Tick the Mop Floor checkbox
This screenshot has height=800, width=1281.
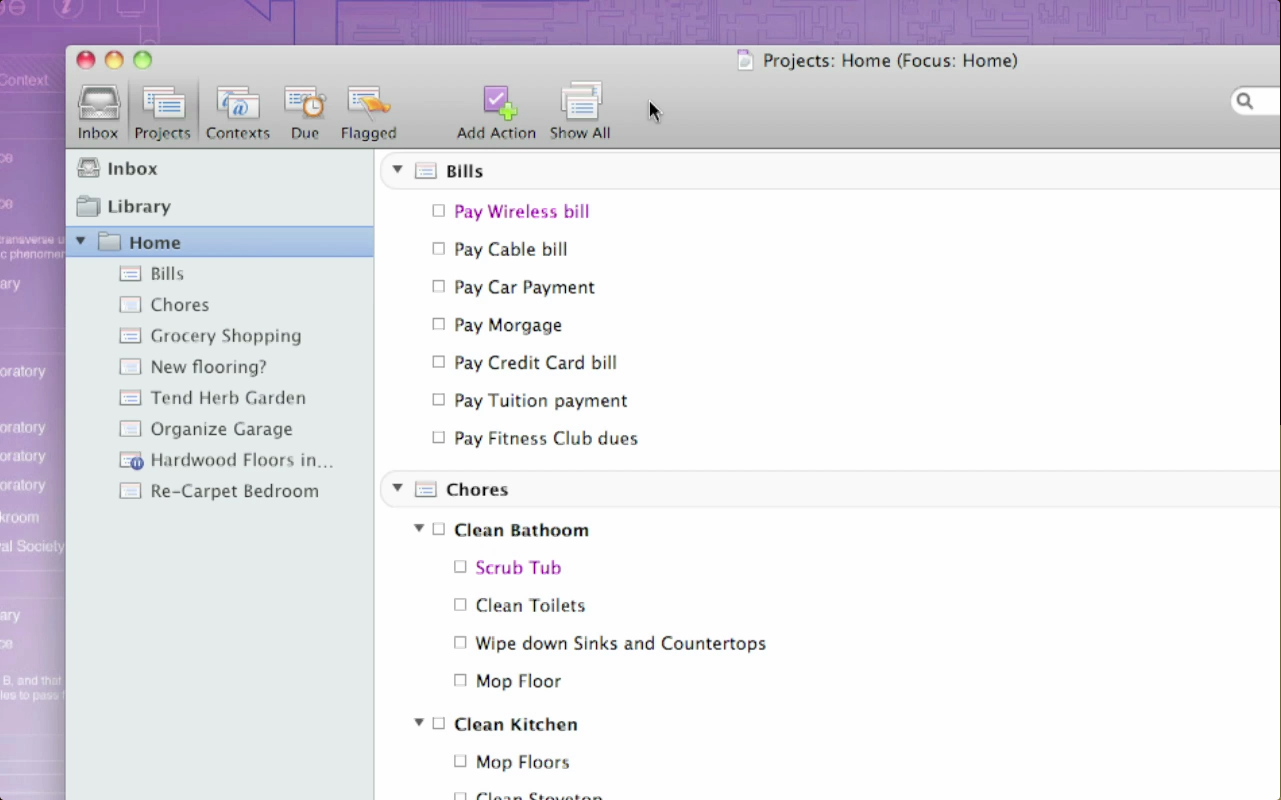[x=460, y=680]
